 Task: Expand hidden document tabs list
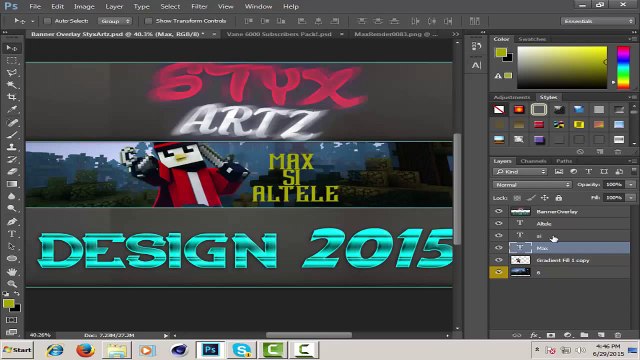click(456, 34)
